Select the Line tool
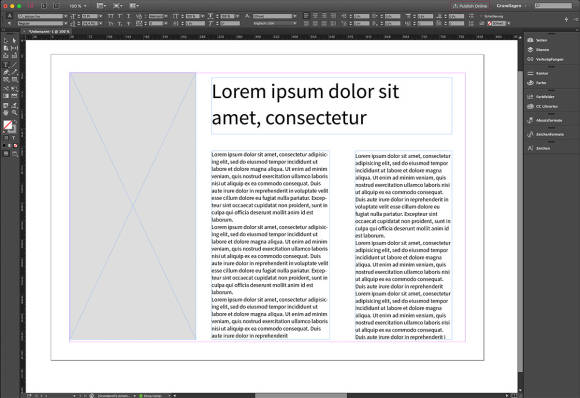Viewport: 580px width, 398px height. pos(14,65)
